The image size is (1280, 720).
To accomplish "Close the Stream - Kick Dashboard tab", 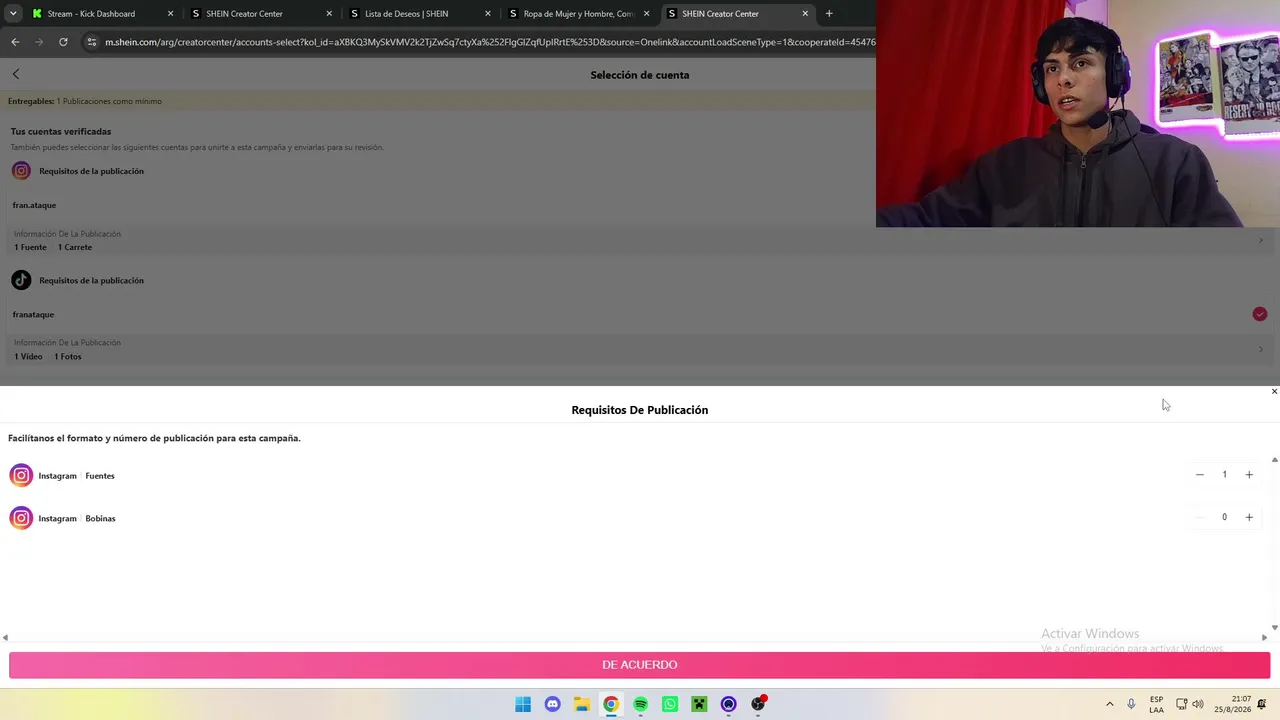I will (170, 14).
